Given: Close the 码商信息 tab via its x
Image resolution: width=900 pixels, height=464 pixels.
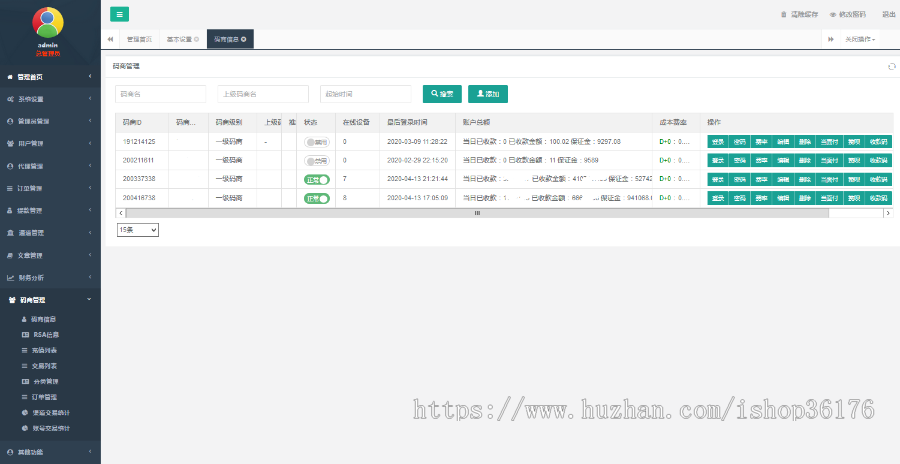Looking at the screenshot, I should 243,40.
